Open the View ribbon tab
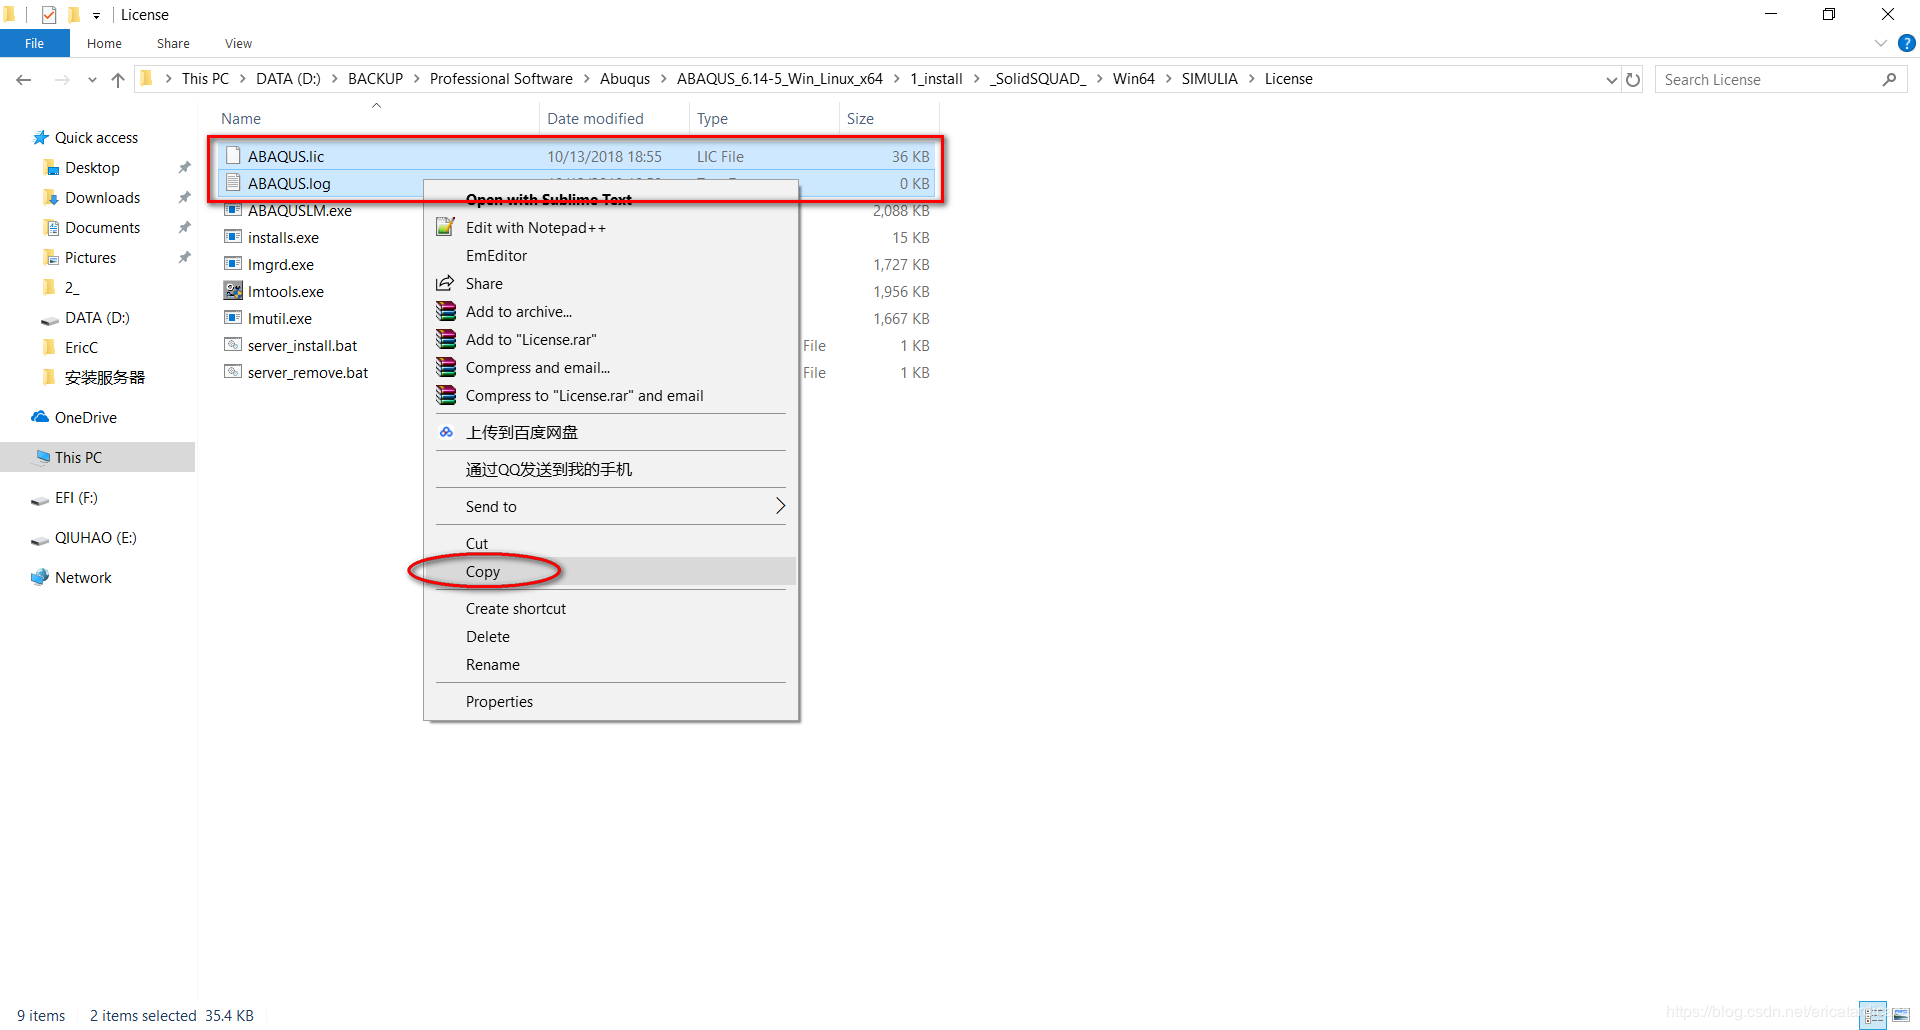 [238, 43]
